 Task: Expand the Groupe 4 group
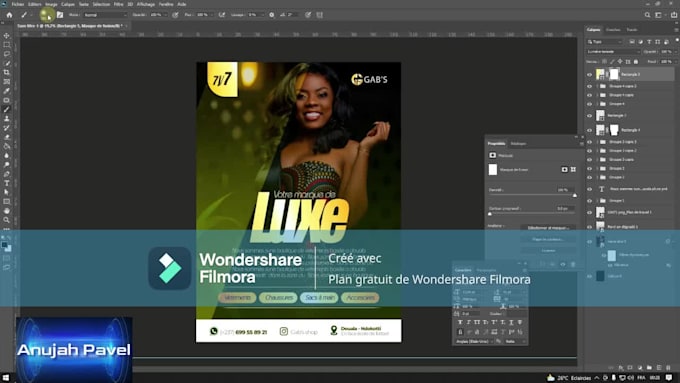[x=597, y=104]
